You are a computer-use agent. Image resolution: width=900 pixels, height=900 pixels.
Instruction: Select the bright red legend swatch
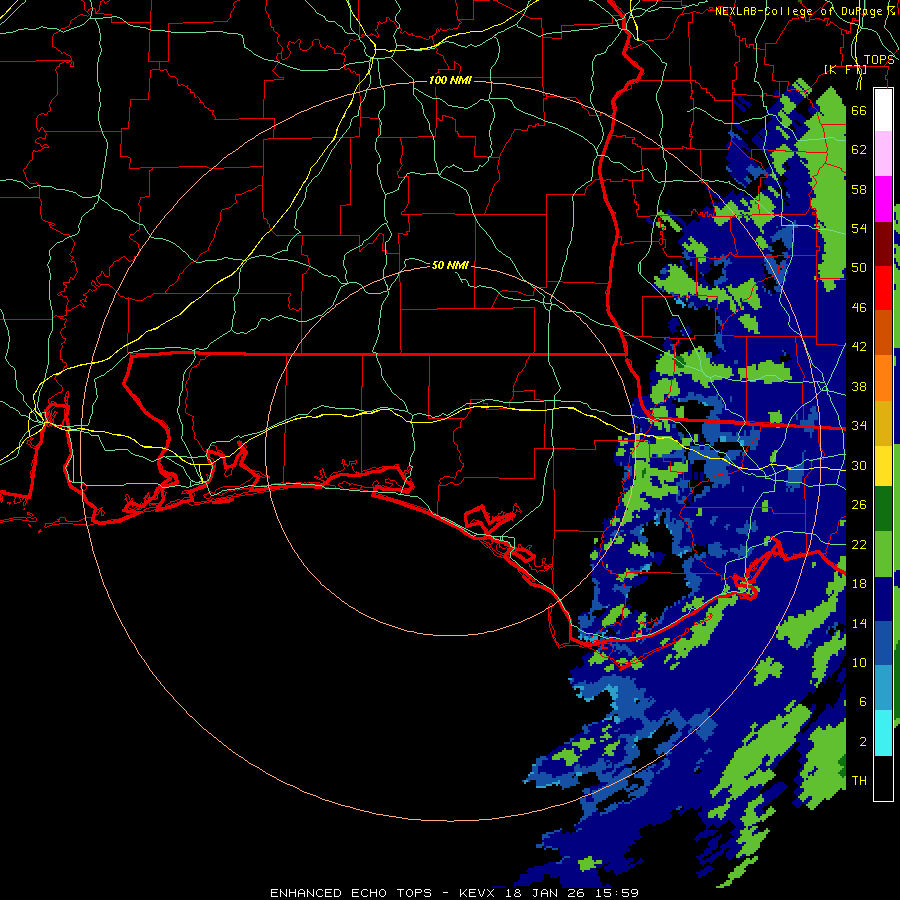(883, 288)
